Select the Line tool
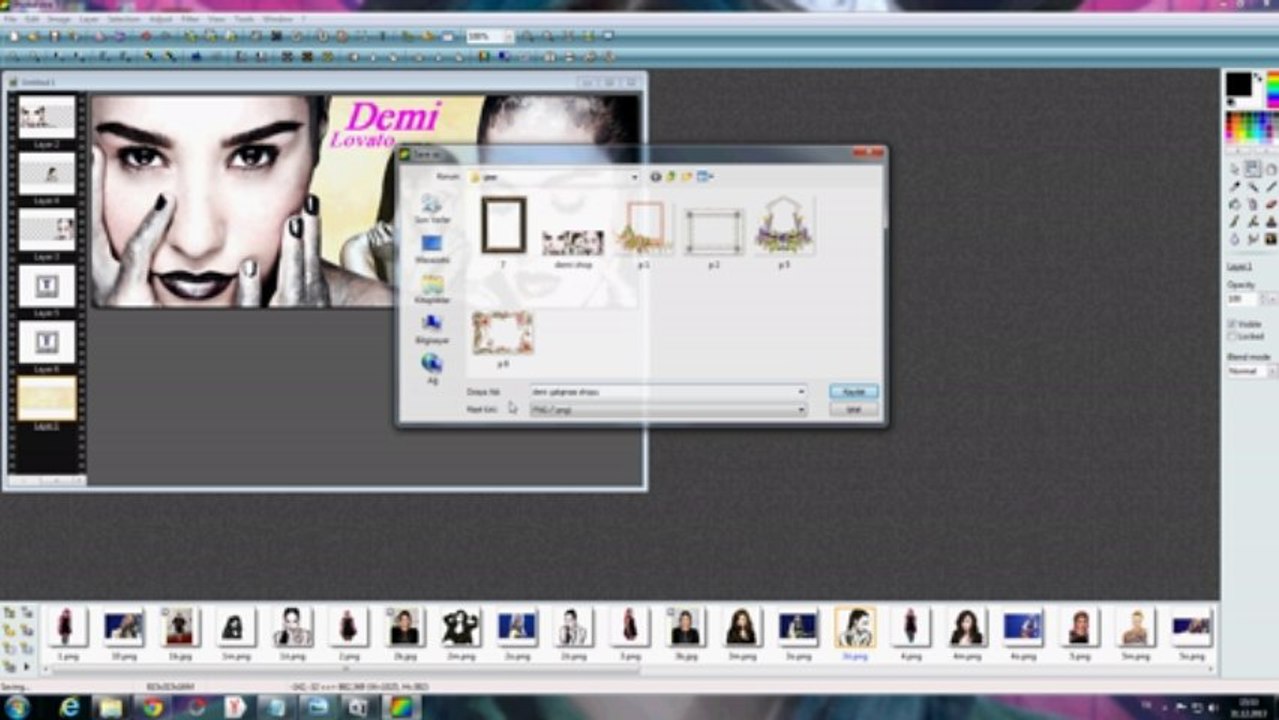Viewport: 1279px width, 720px height. [1271, 186]
